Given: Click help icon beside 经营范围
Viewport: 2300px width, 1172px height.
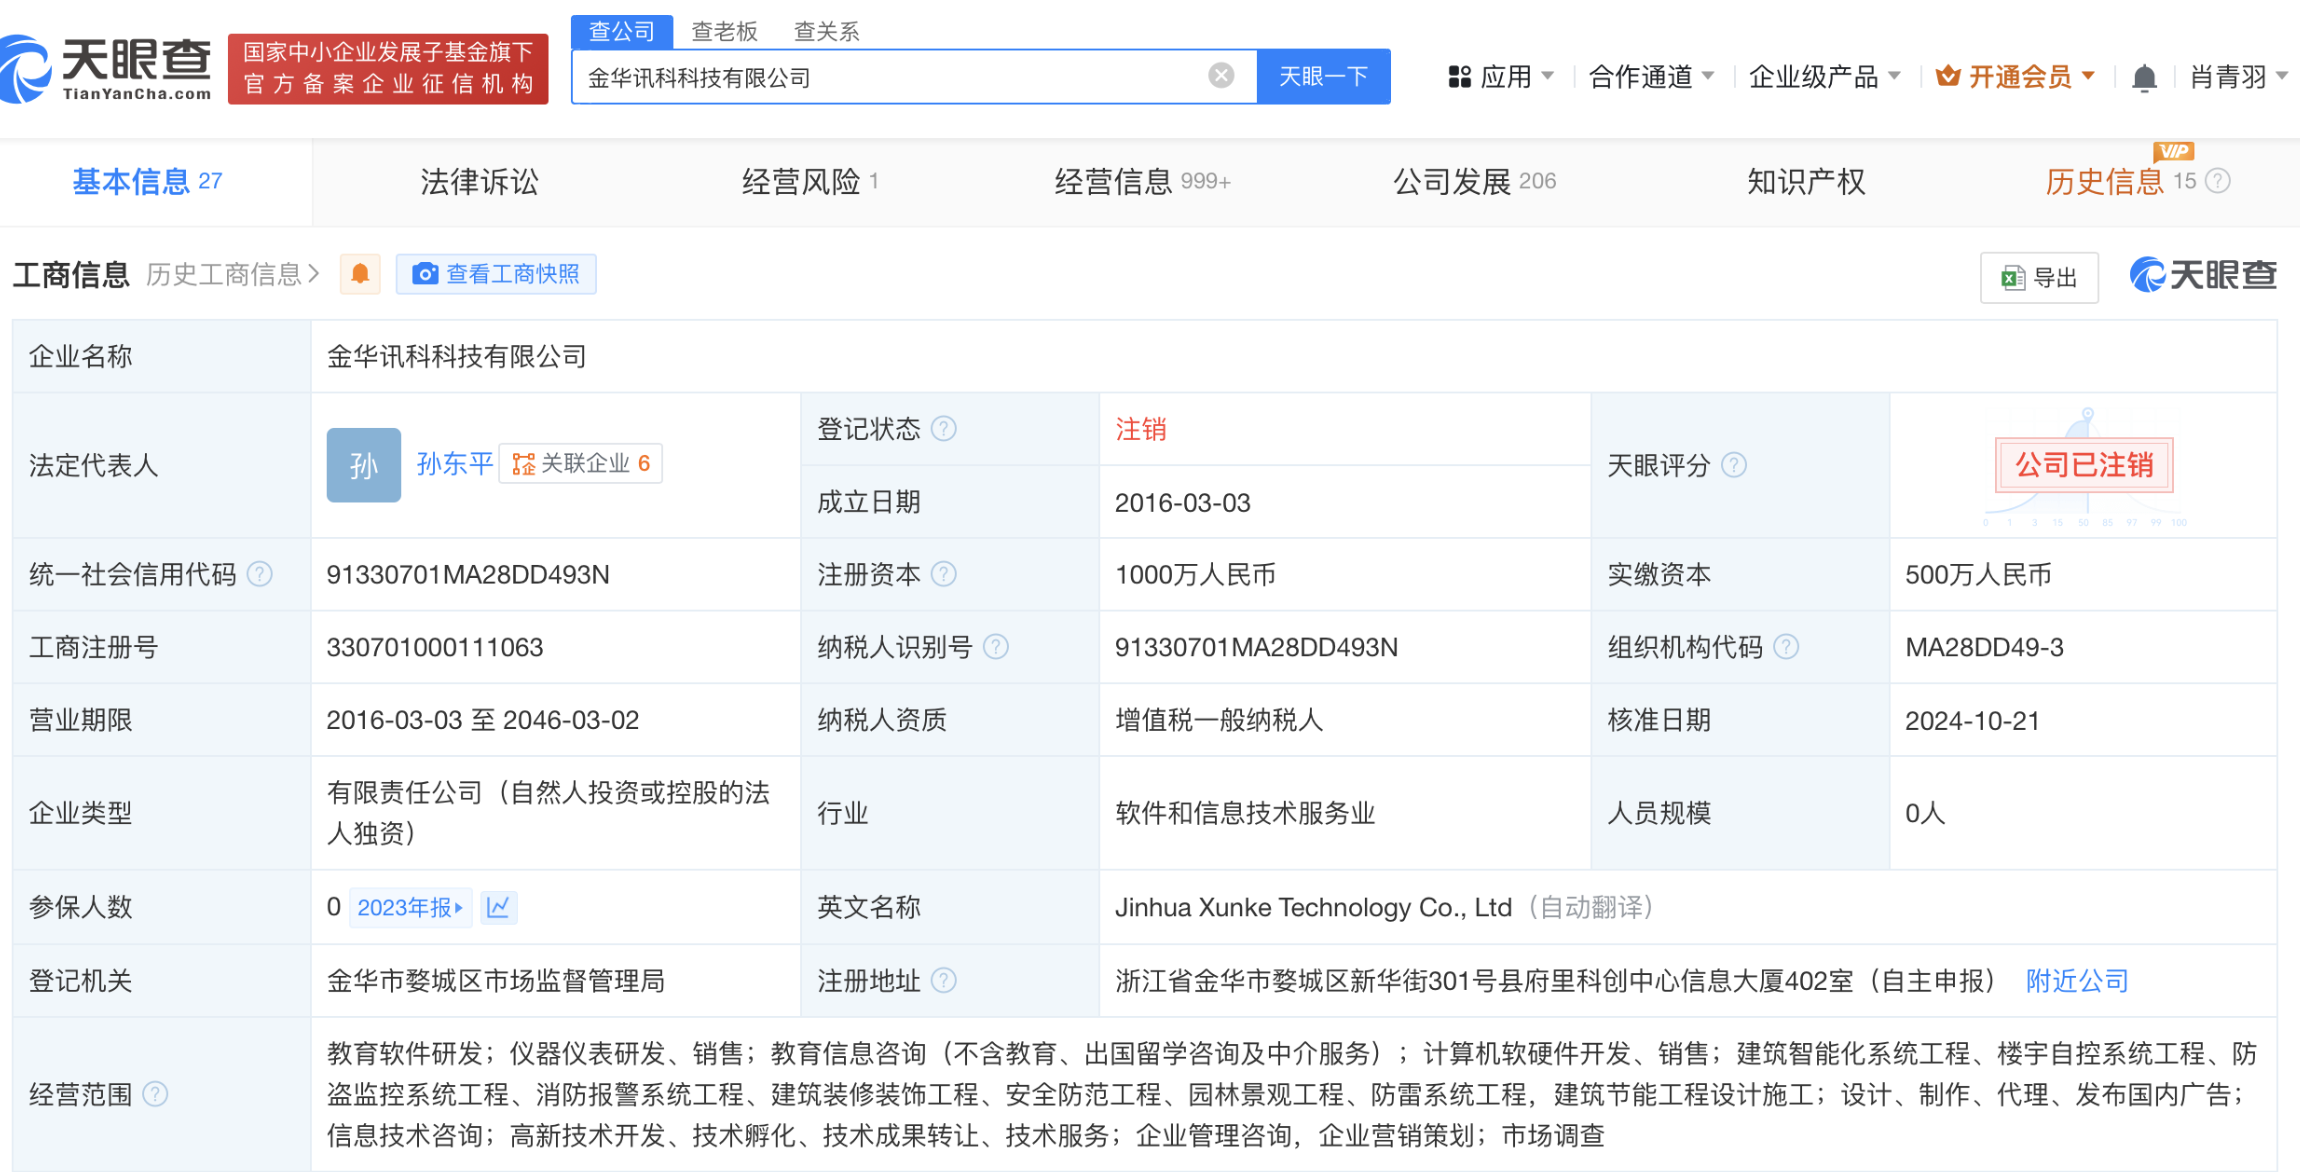Looking at the screenshot, I should click(155, 1094).
